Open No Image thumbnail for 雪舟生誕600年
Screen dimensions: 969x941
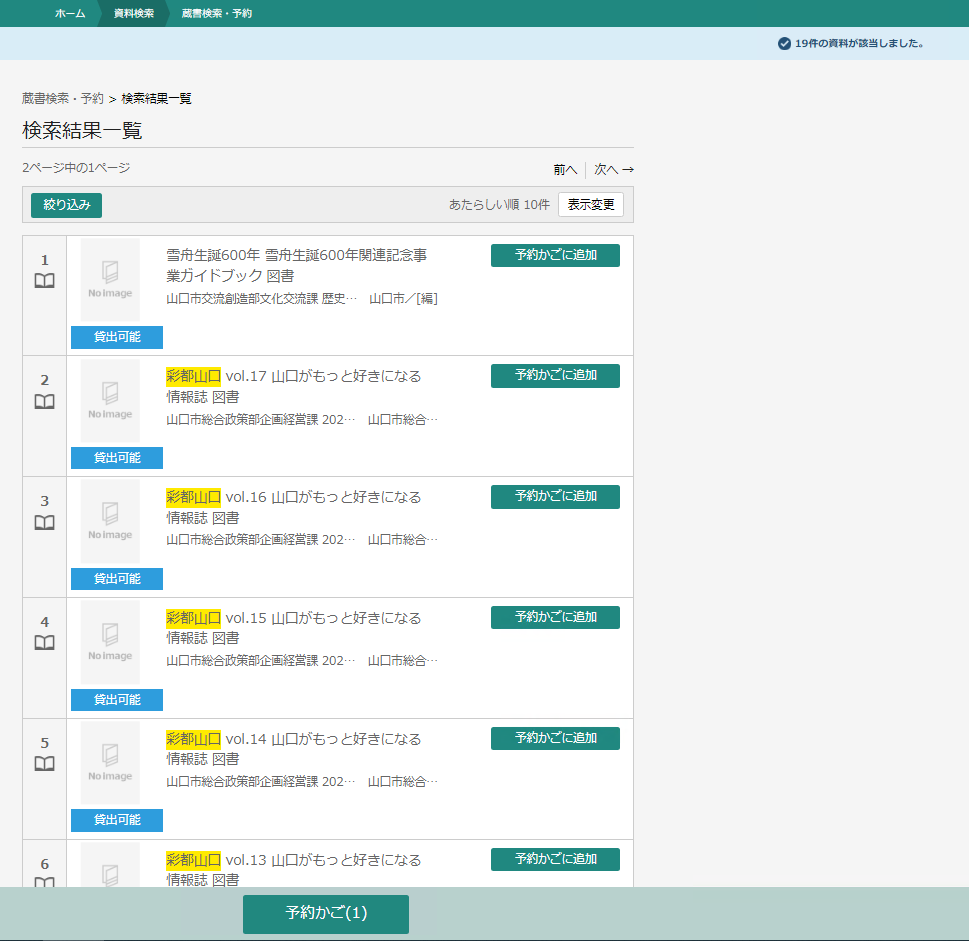point(110,279)
